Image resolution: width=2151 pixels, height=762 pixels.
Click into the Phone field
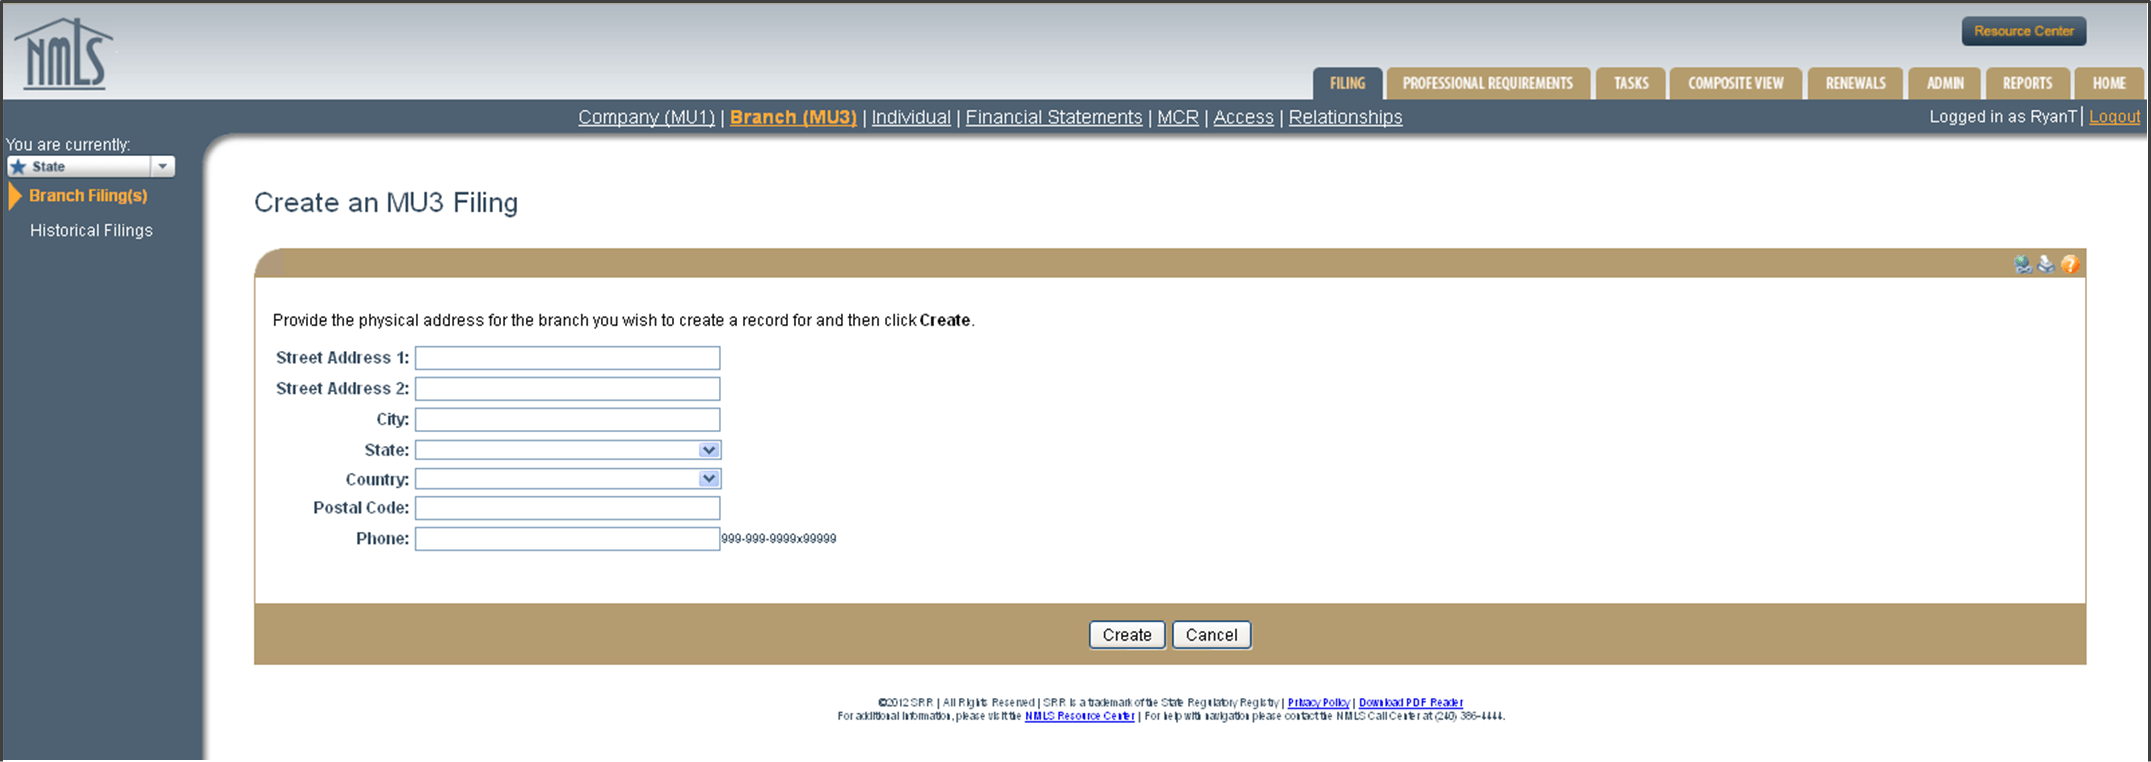click(x=567, y=539)
